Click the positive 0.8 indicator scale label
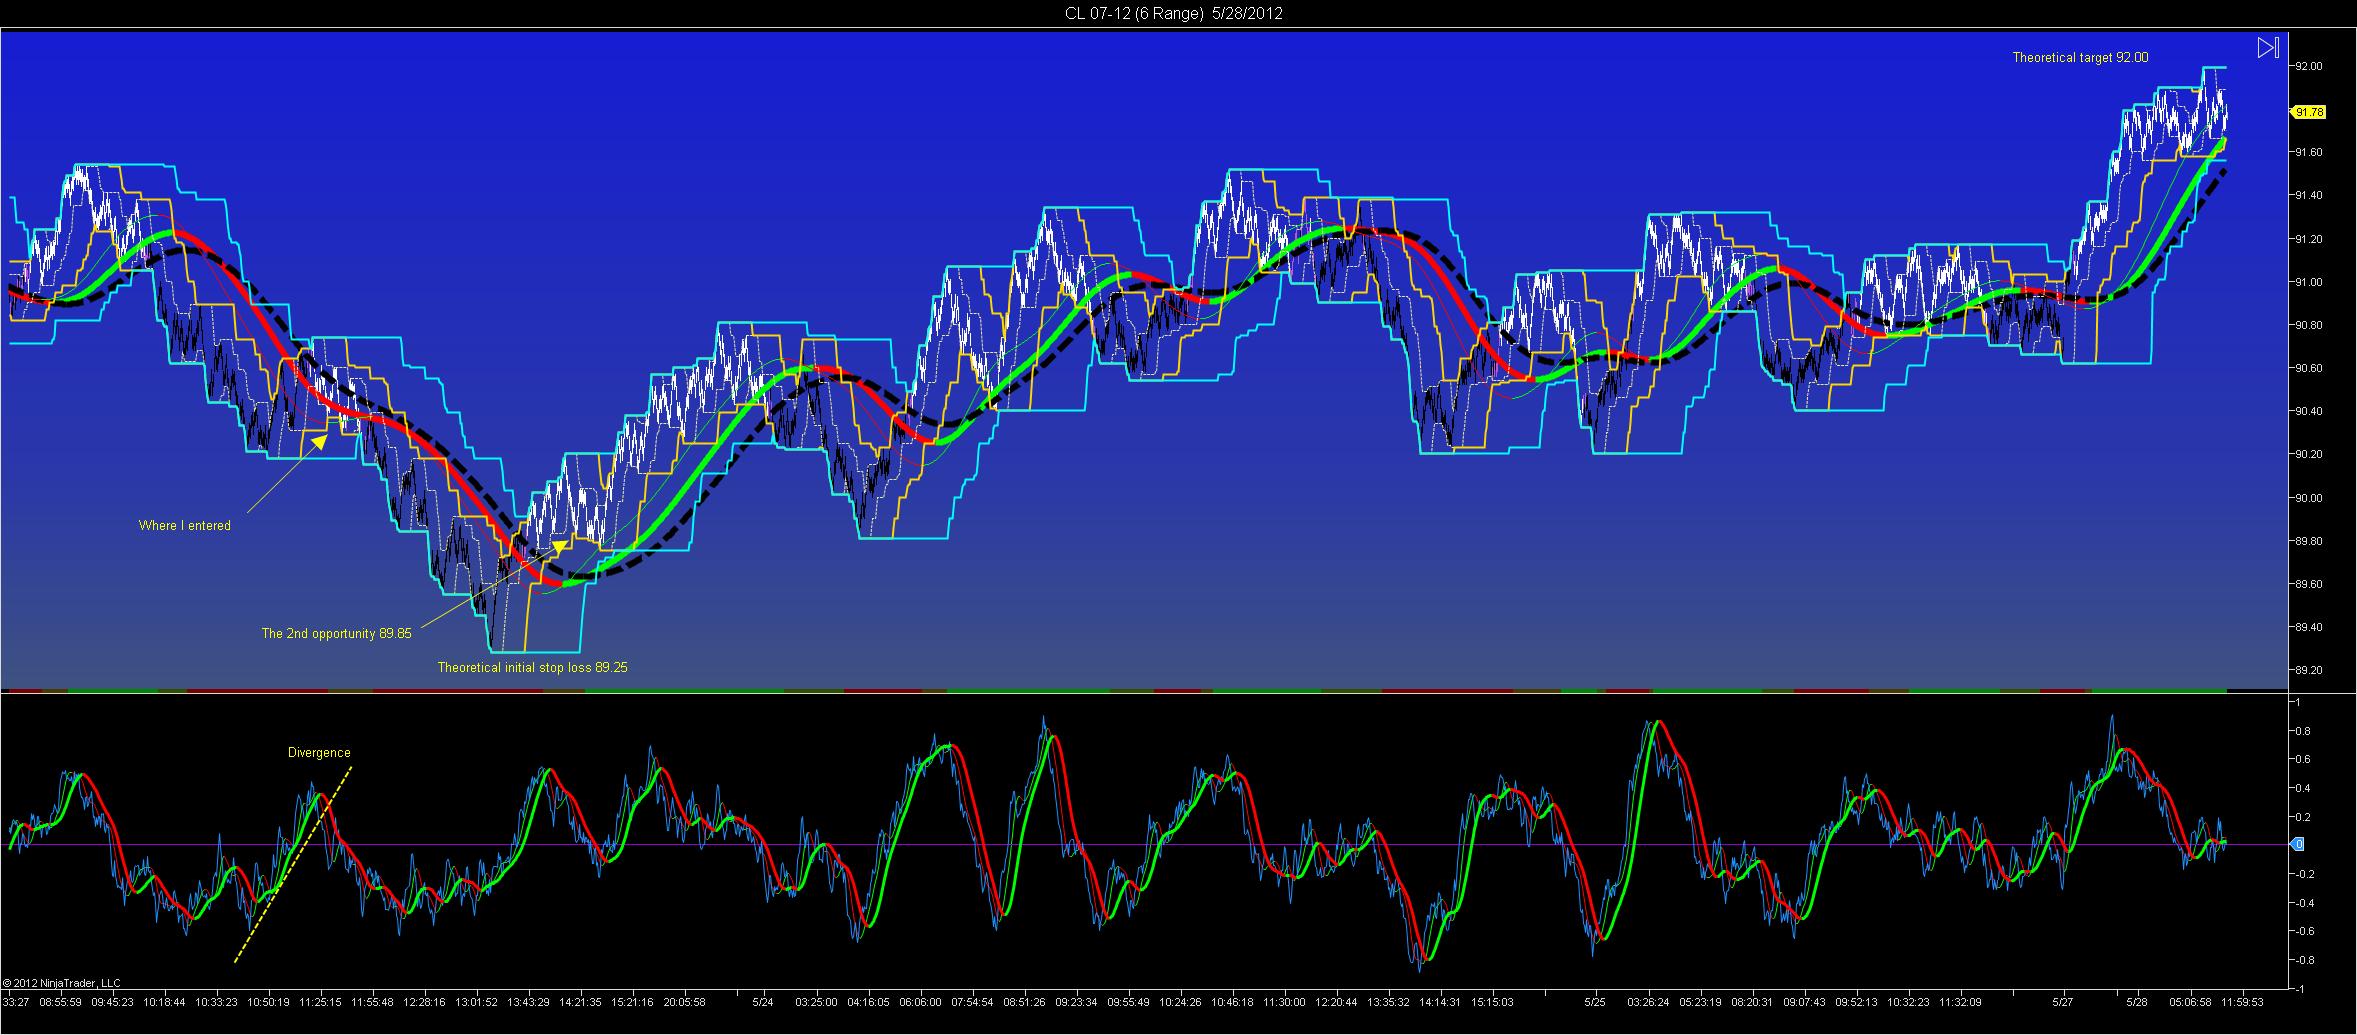Viewport: 2357px width, 1035px height. point(2304,731)
